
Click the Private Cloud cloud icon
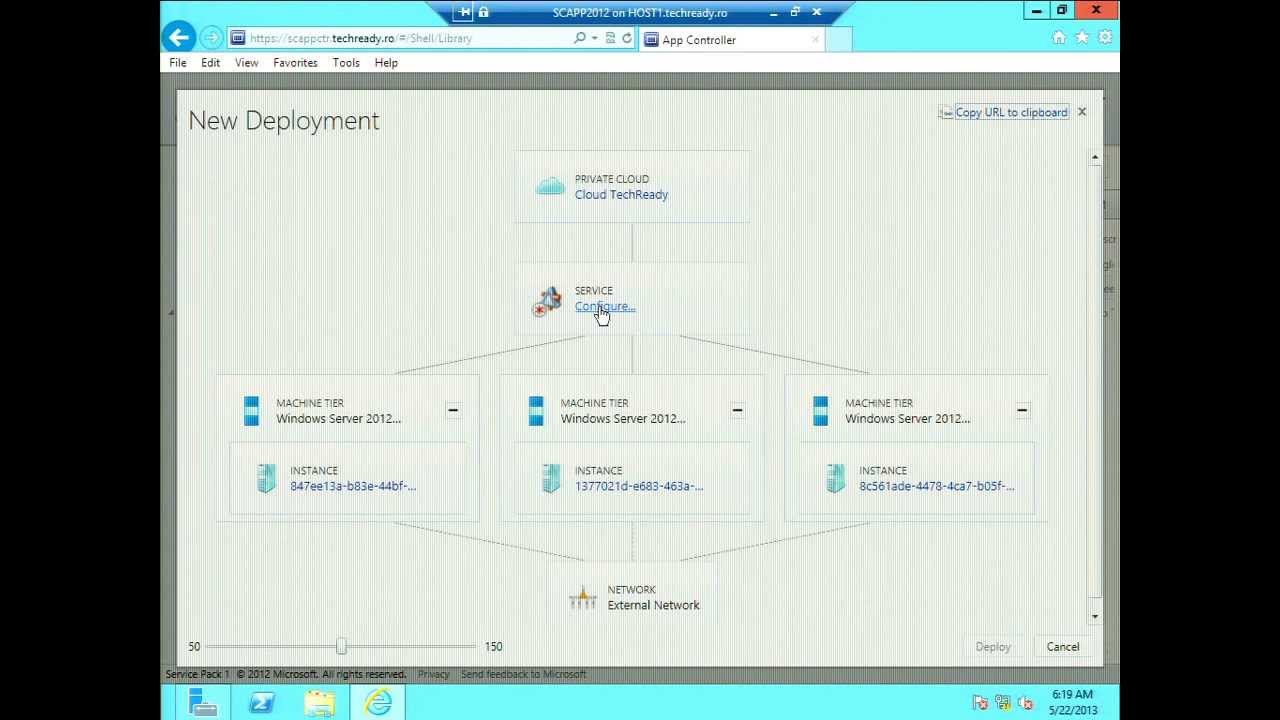click(x=550, y=186)
